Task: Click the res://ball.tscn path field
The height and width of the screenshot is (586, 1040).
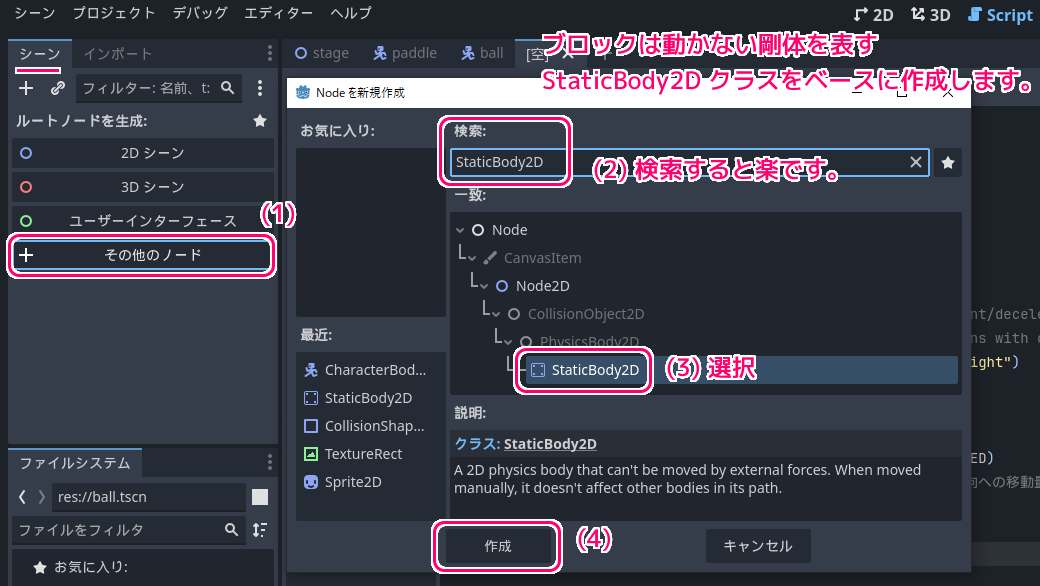Action: click(149, 497)
